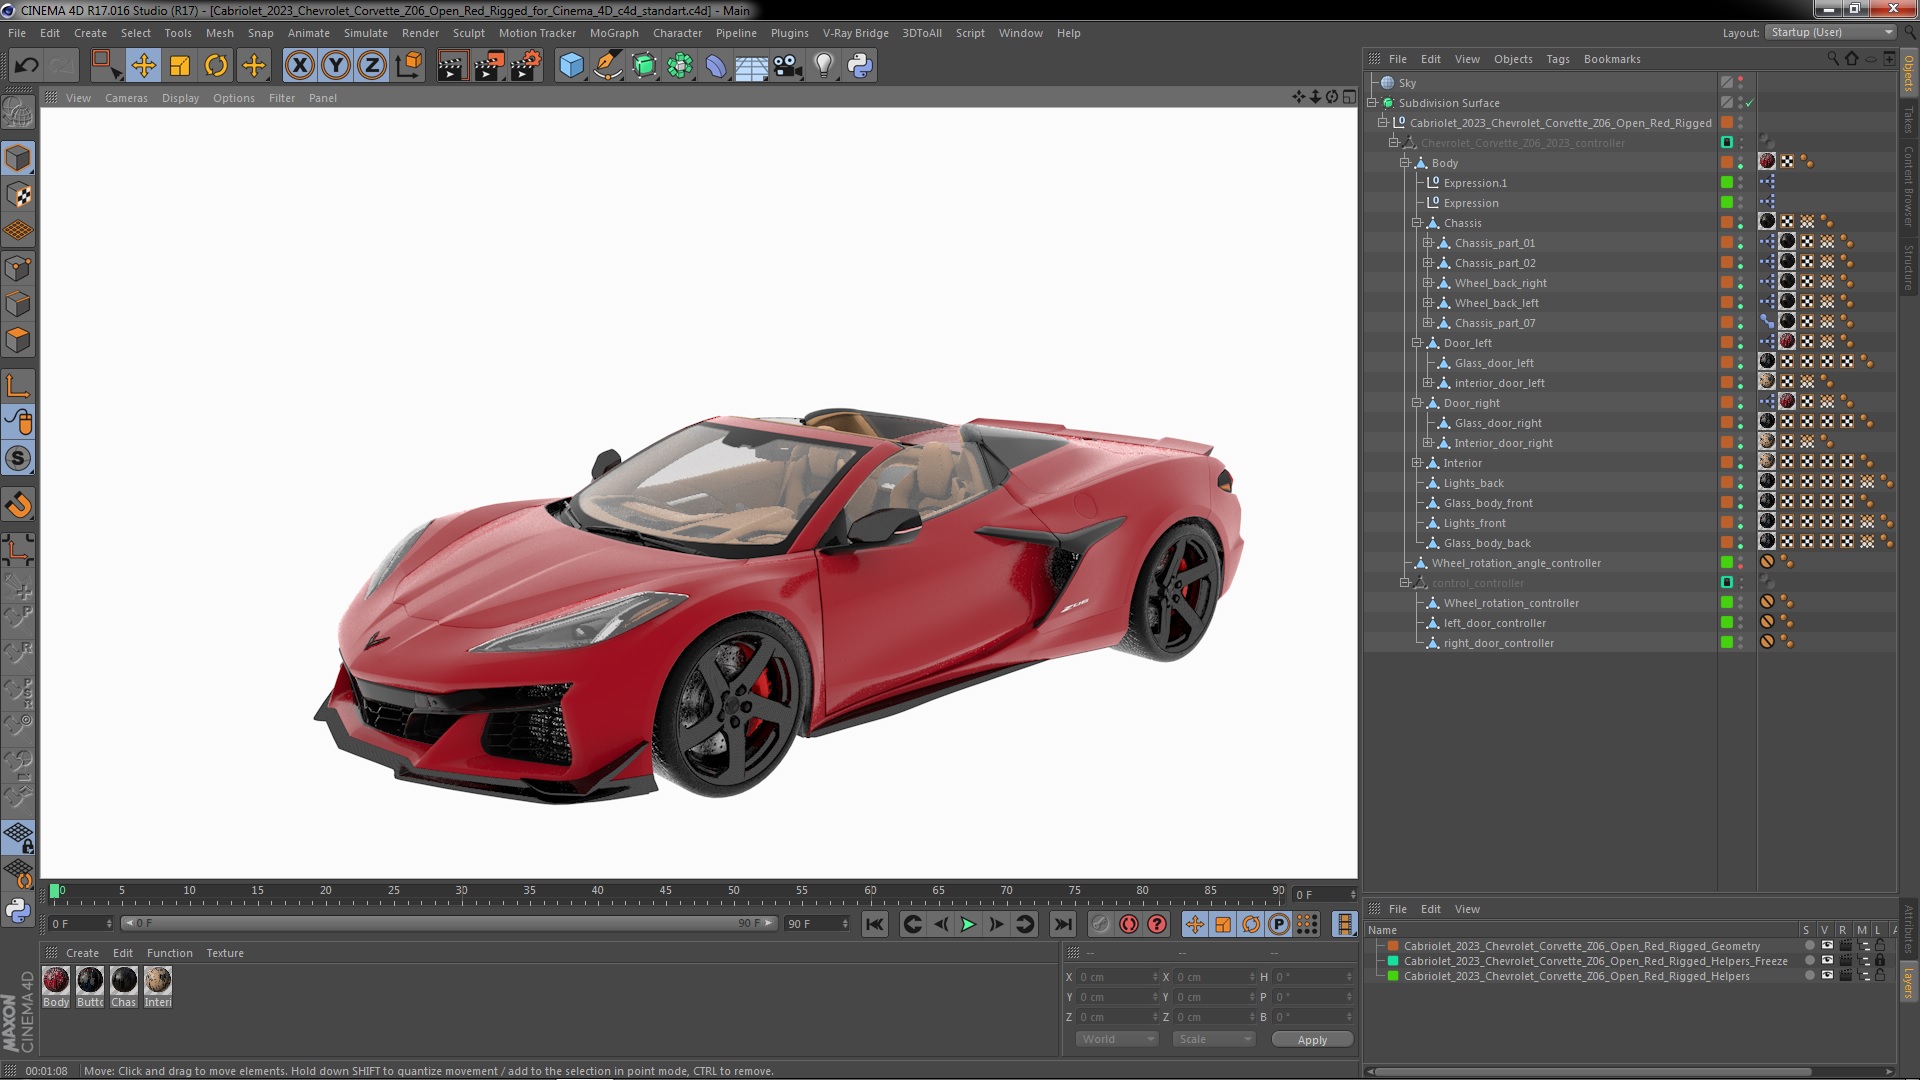Image resolution: width=1920 pixels, height=1080 pixels.
Task: Activate the Live Selection tool
Action: point(106,66)
